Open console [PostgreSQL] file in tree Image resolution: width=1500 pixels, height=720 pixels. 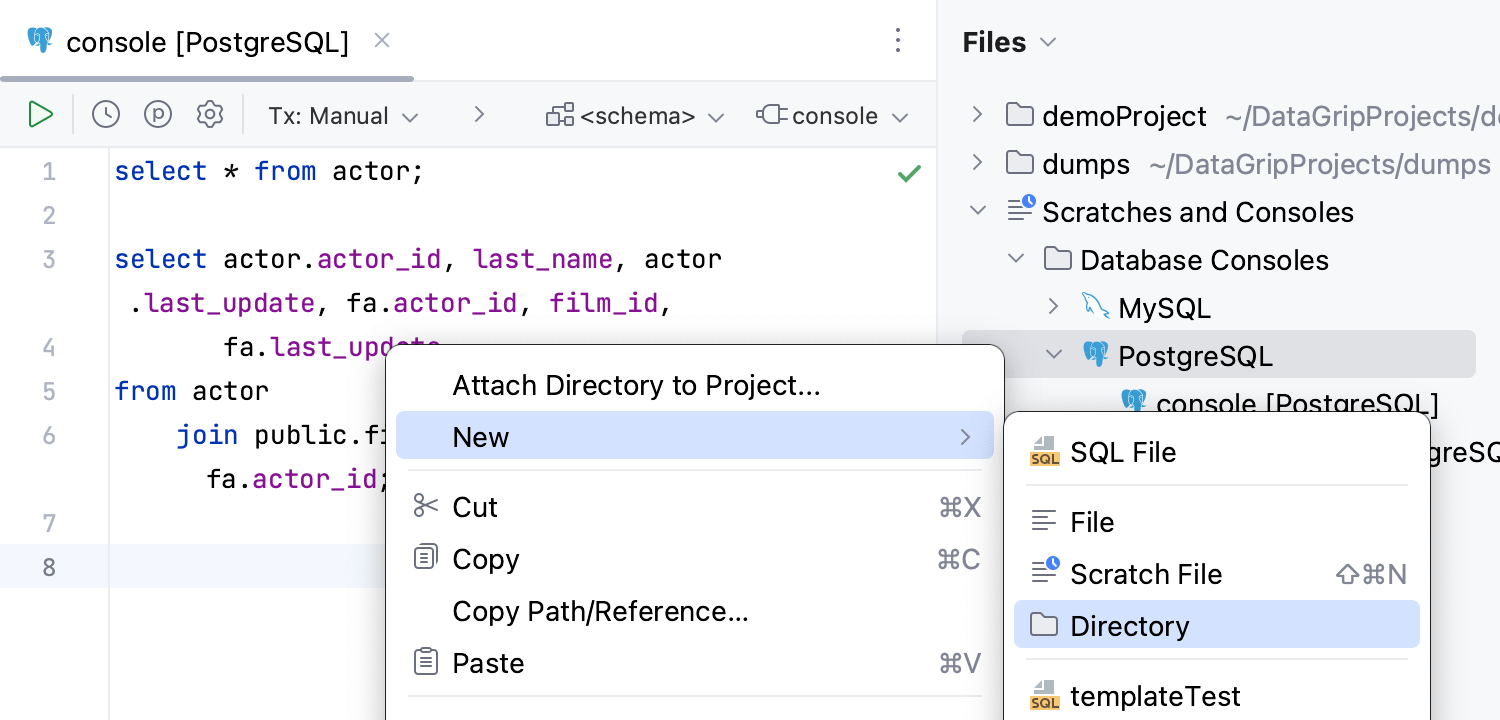tap(1297, 404)
